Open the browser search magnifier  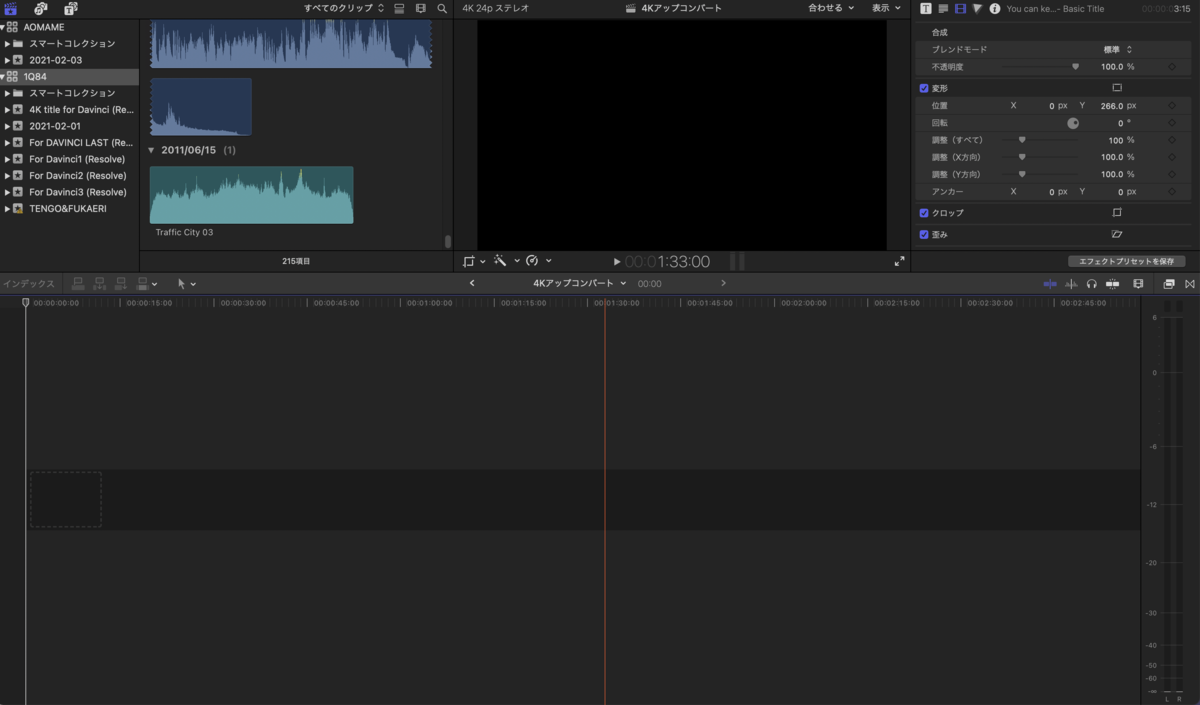click(442, 8)
